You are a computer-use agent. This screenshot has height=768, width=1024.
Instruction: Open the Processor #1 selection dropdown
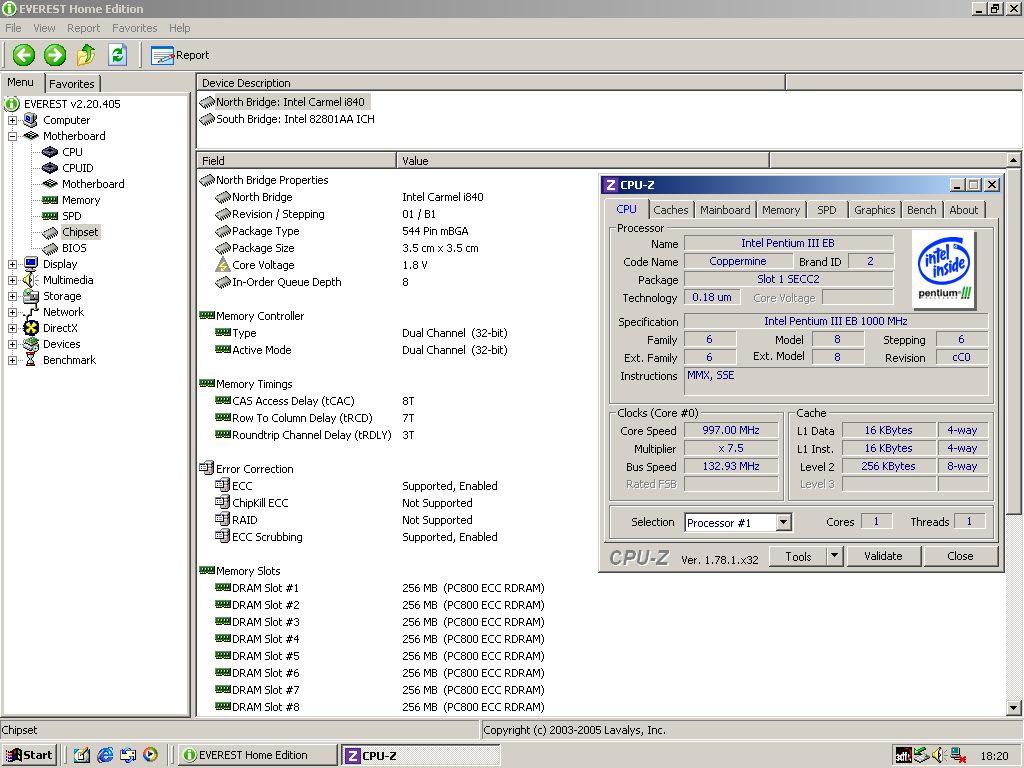pyautogui.click(x=784, y=522)
